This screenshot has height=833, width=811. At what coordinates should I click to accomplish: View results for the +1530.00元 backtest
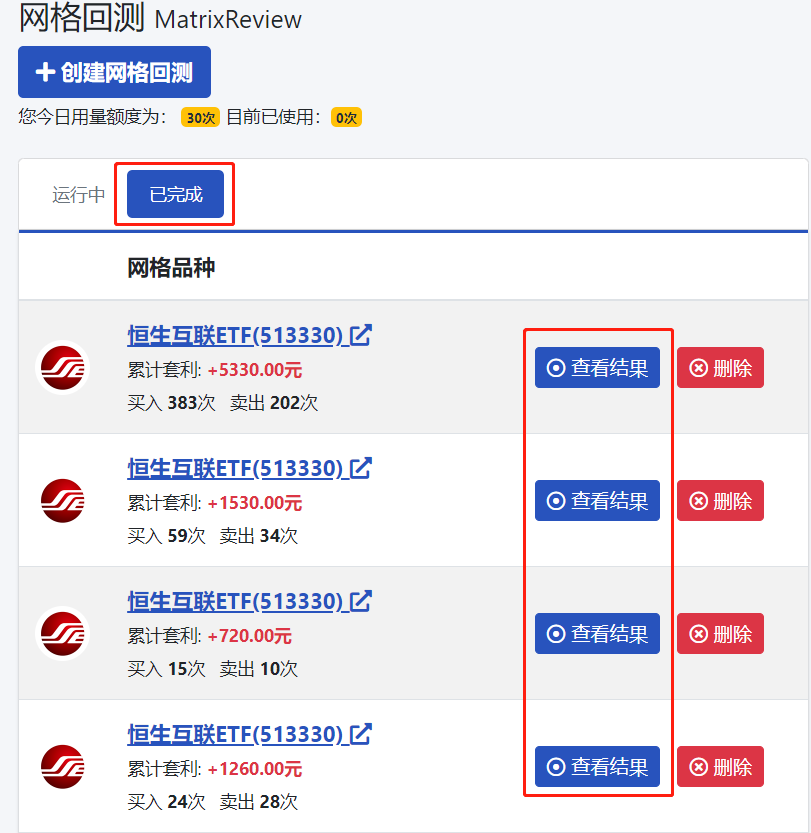coord(597,500)
